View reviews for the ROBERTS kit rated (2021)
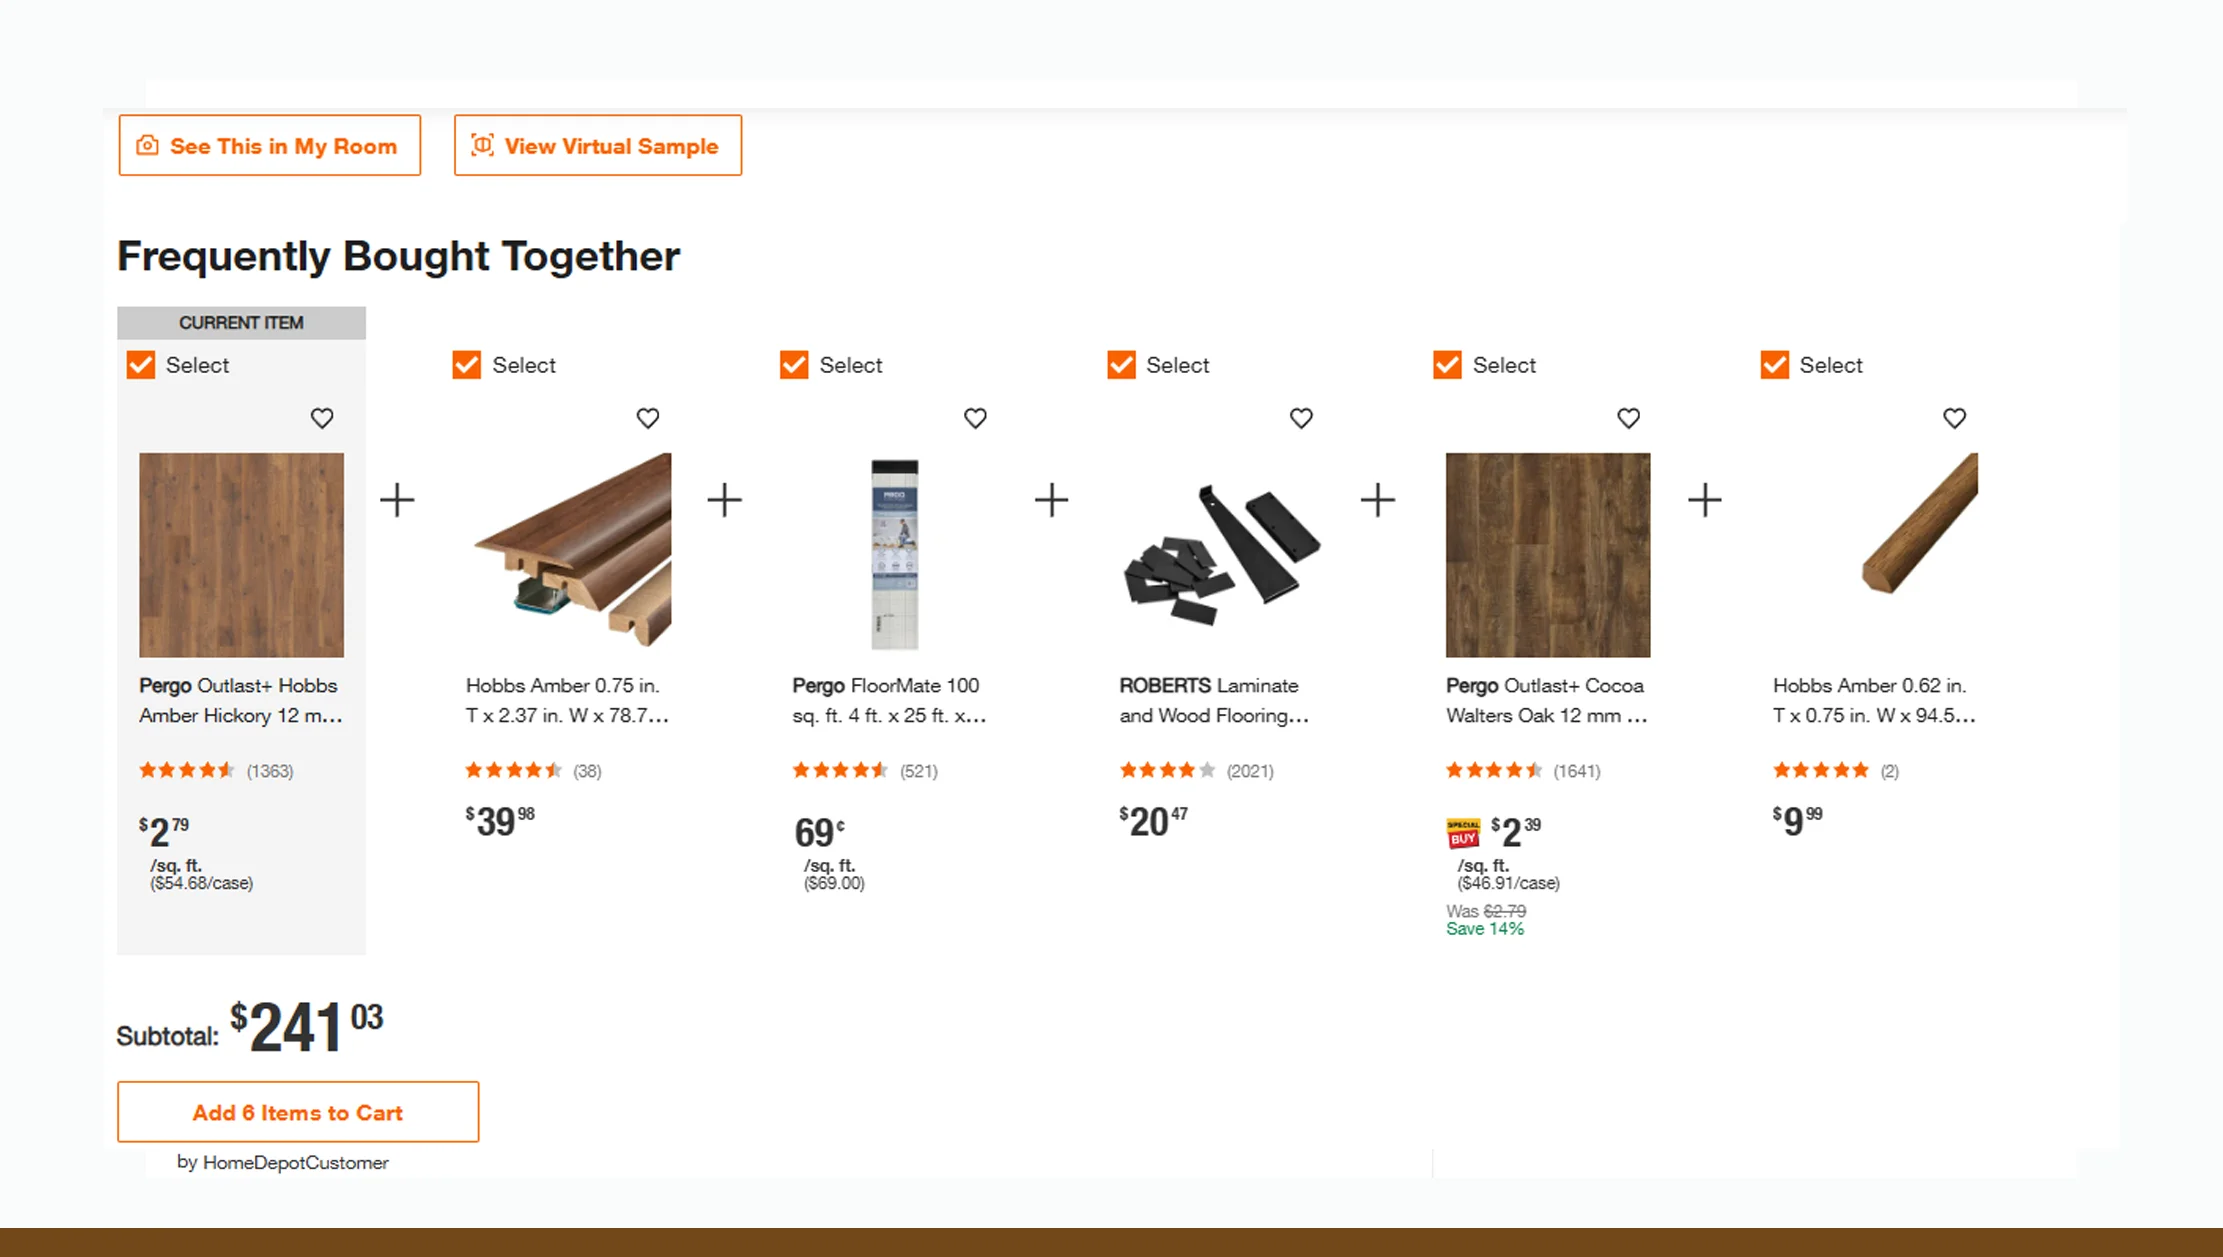The image size is (2223, 1257). coord(1250,770)
